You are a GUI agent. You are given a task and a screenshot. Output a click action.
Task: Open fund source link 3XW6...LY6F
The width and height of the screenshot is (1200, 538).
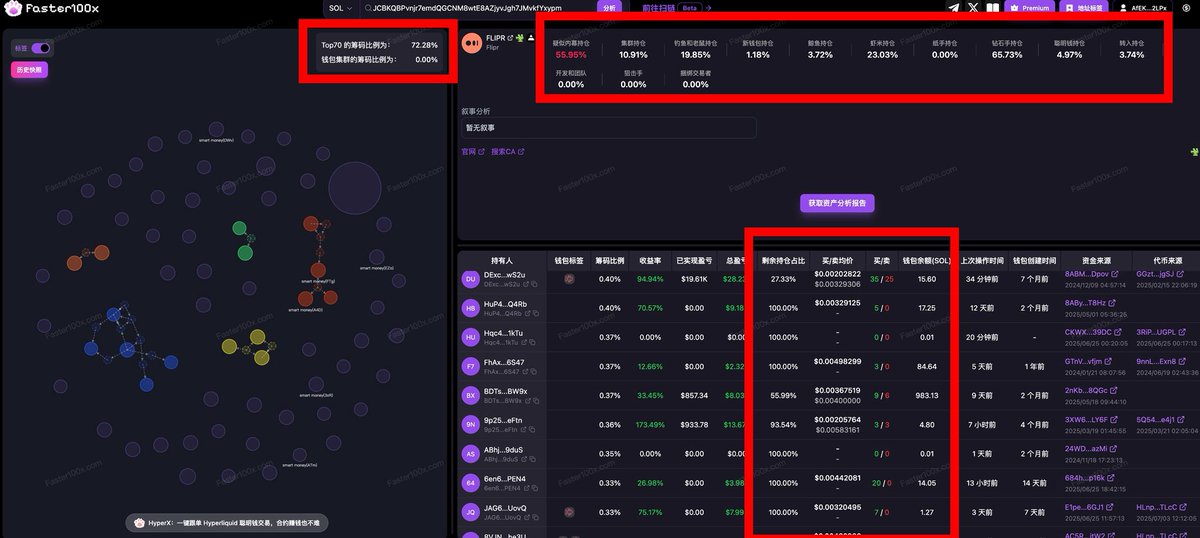click(1089, 419)
